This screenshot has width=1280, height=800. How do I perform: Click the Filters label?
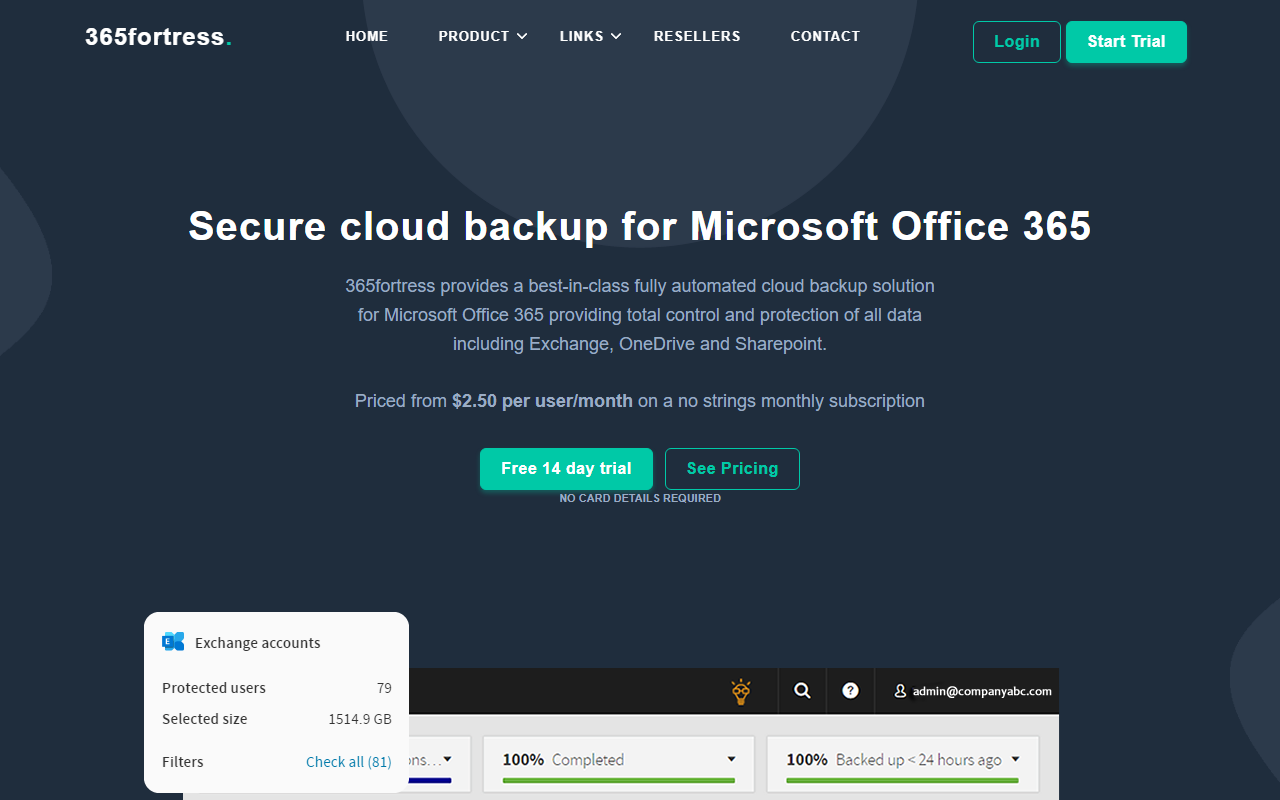[183, 762]
